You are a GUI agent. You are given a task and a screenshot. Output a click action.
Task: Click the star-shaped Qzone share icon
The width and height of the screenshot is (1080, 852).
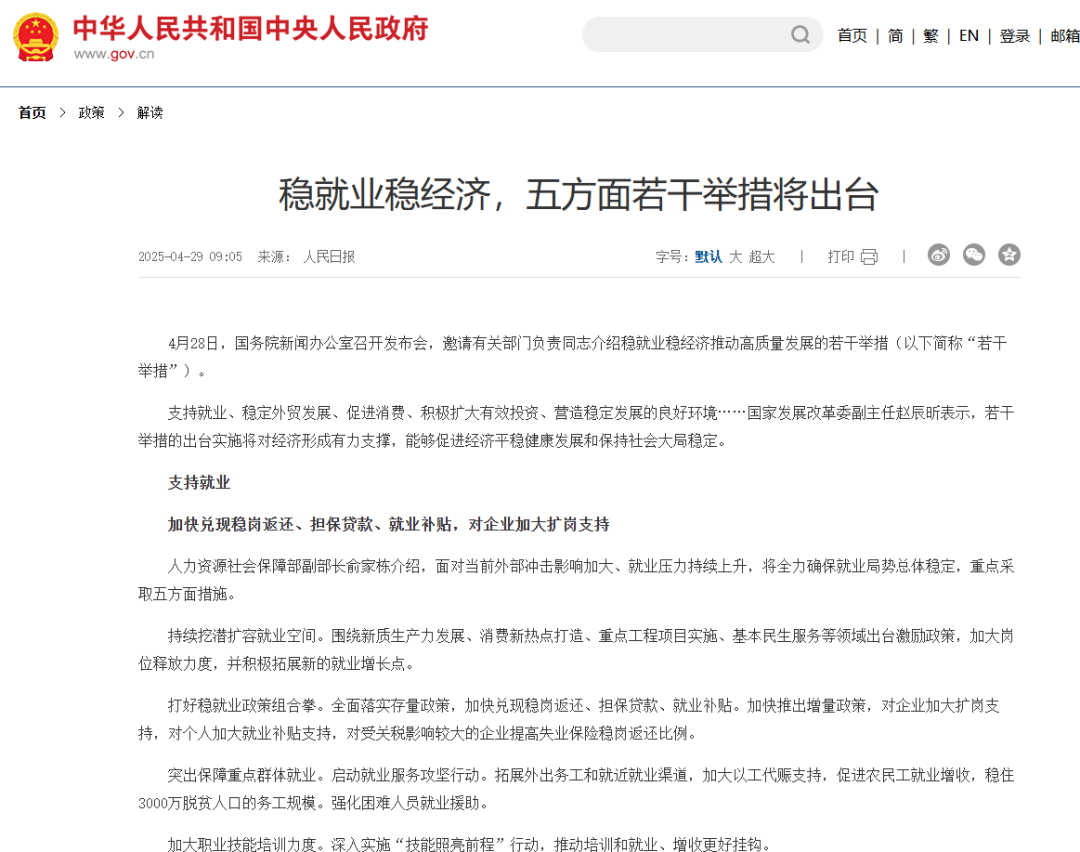click(x=1009, y=255)
